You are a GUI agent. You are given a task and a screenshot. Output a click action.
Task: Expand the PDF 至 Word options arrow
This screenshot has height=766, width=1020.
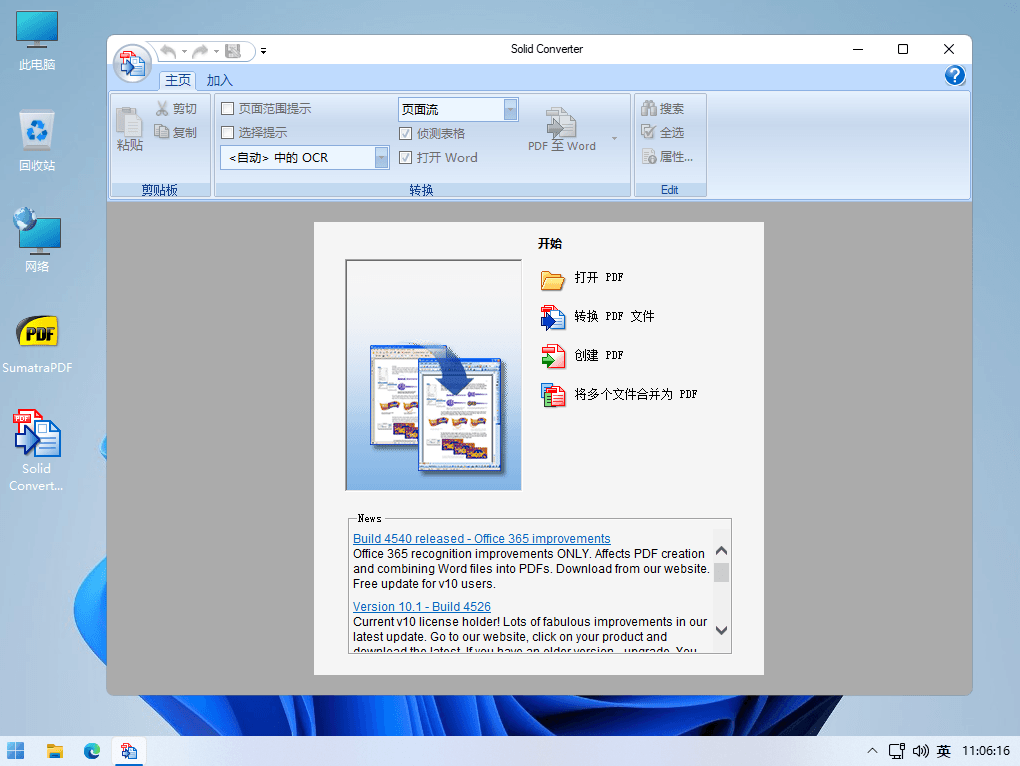coord(614,139)
